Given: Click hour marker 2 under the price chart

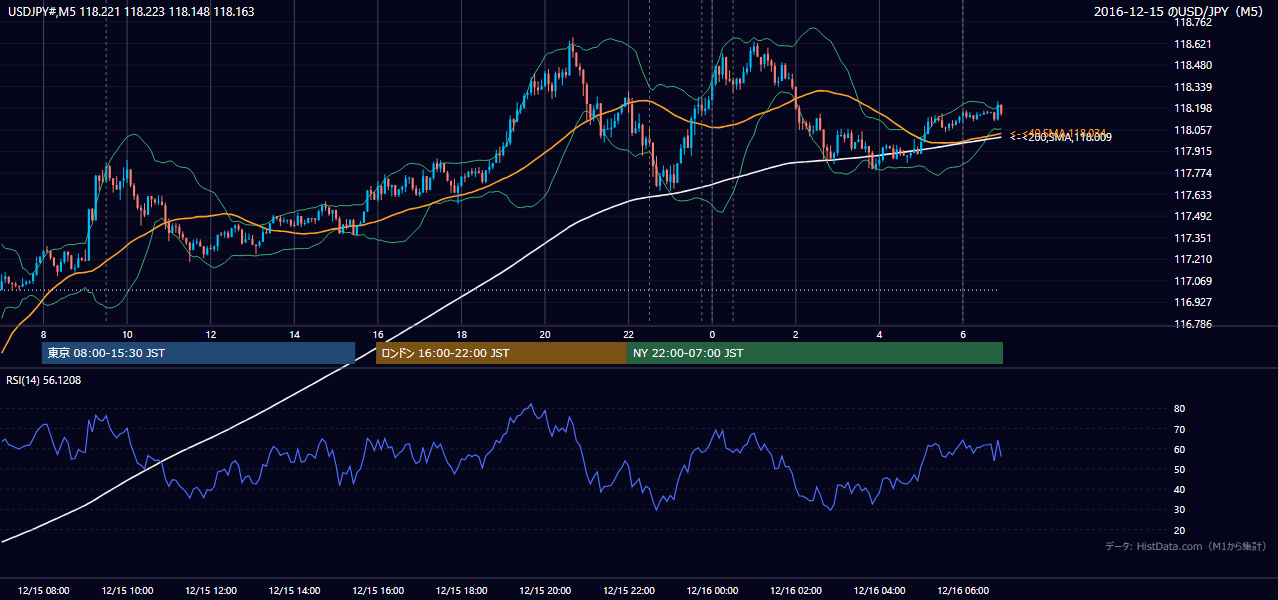Looking at the screenshot, I should pos(796,333).
